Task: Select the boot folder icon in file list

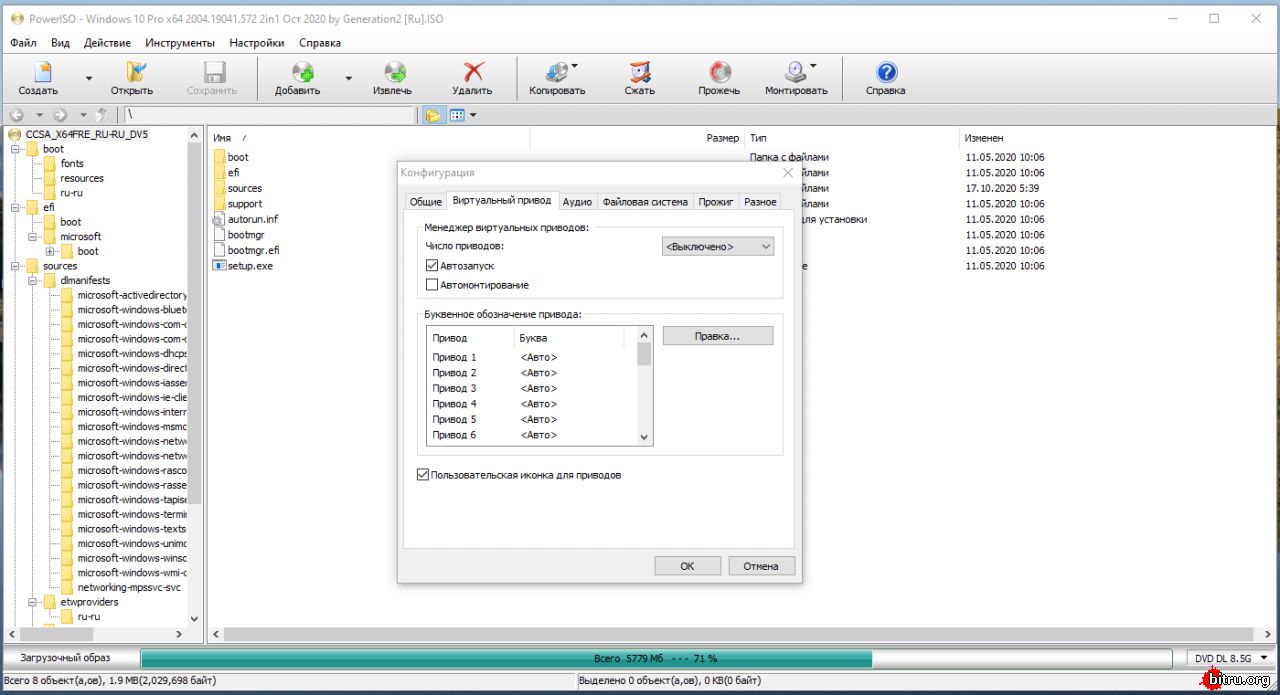Action: click(x=220, y=157)
